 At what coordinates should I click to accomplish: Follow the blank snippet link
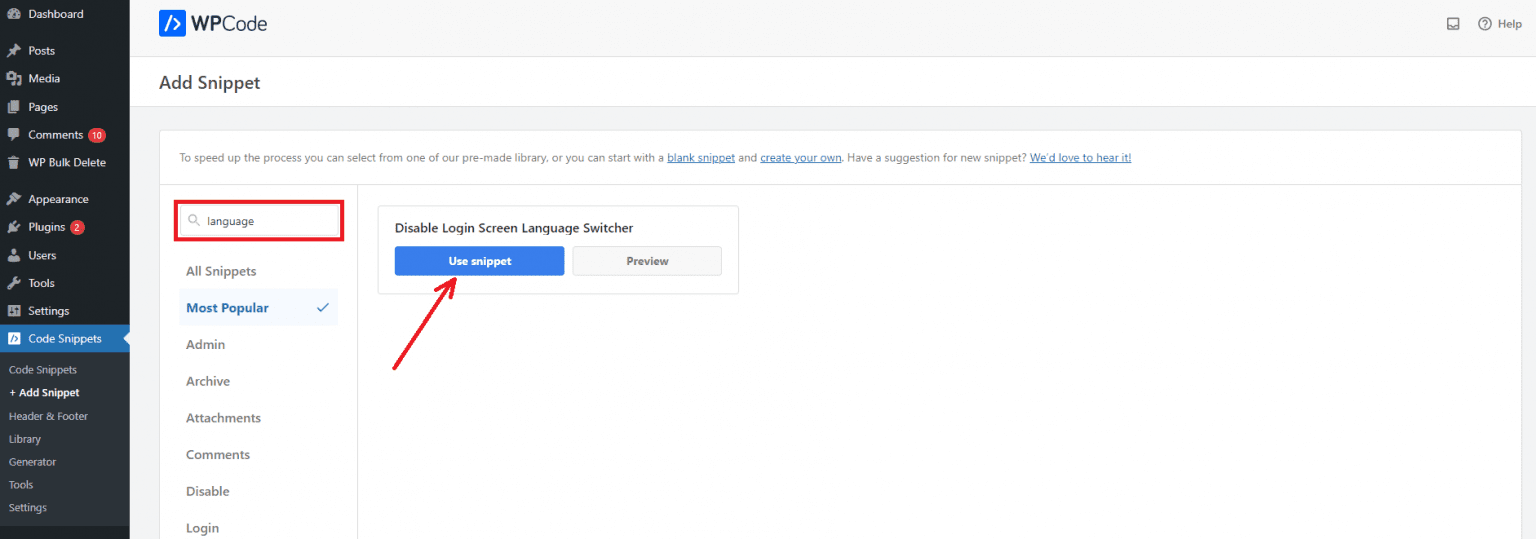pos(701,158)
